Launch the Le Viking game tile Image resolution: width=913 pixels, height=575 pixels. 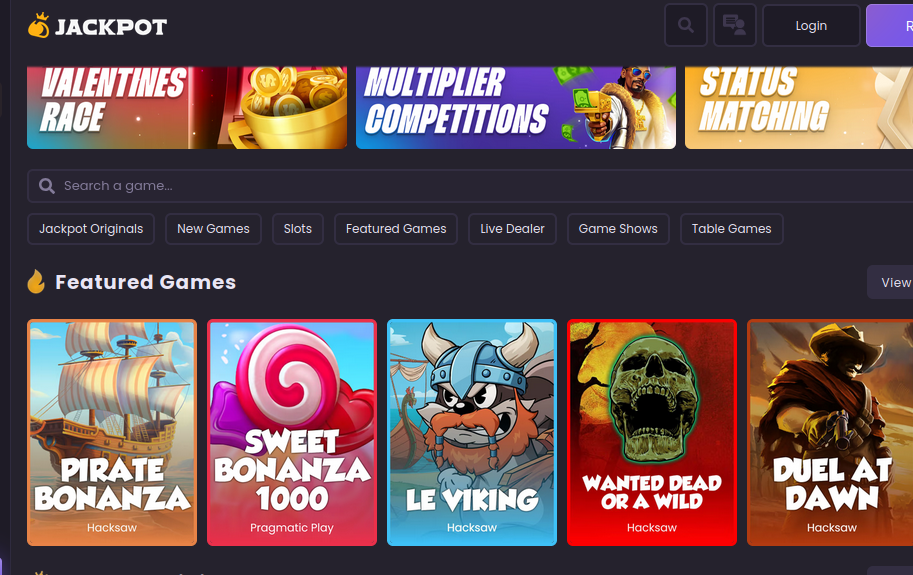(x=472, y=432)
